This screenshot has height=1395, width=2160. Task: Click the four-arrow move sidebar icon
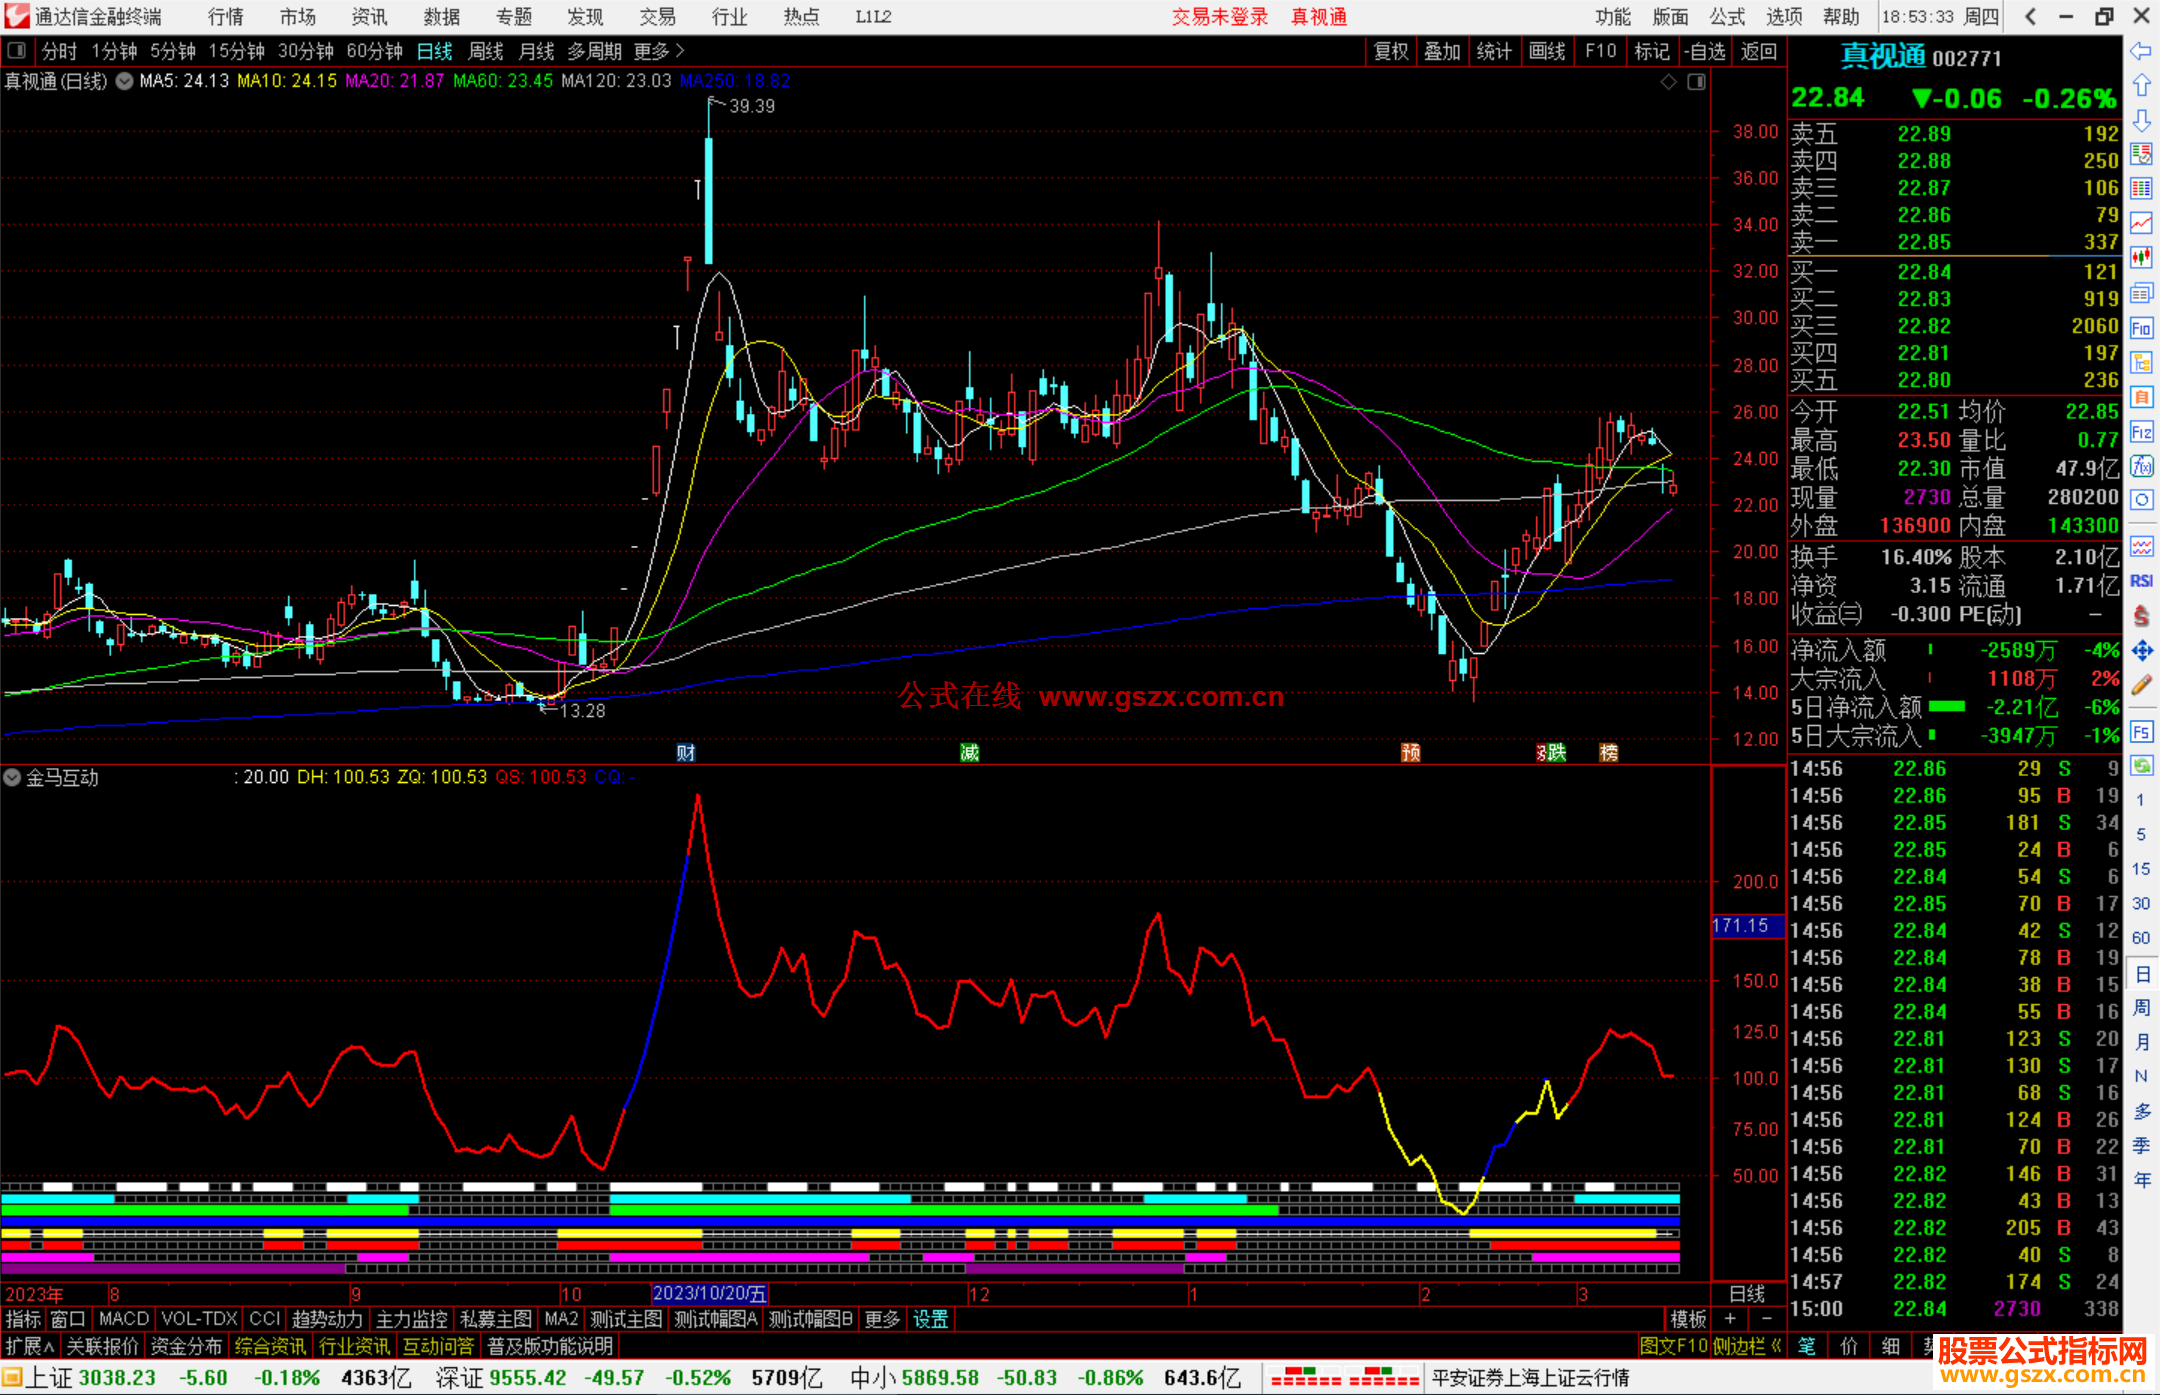(2141, 651)
